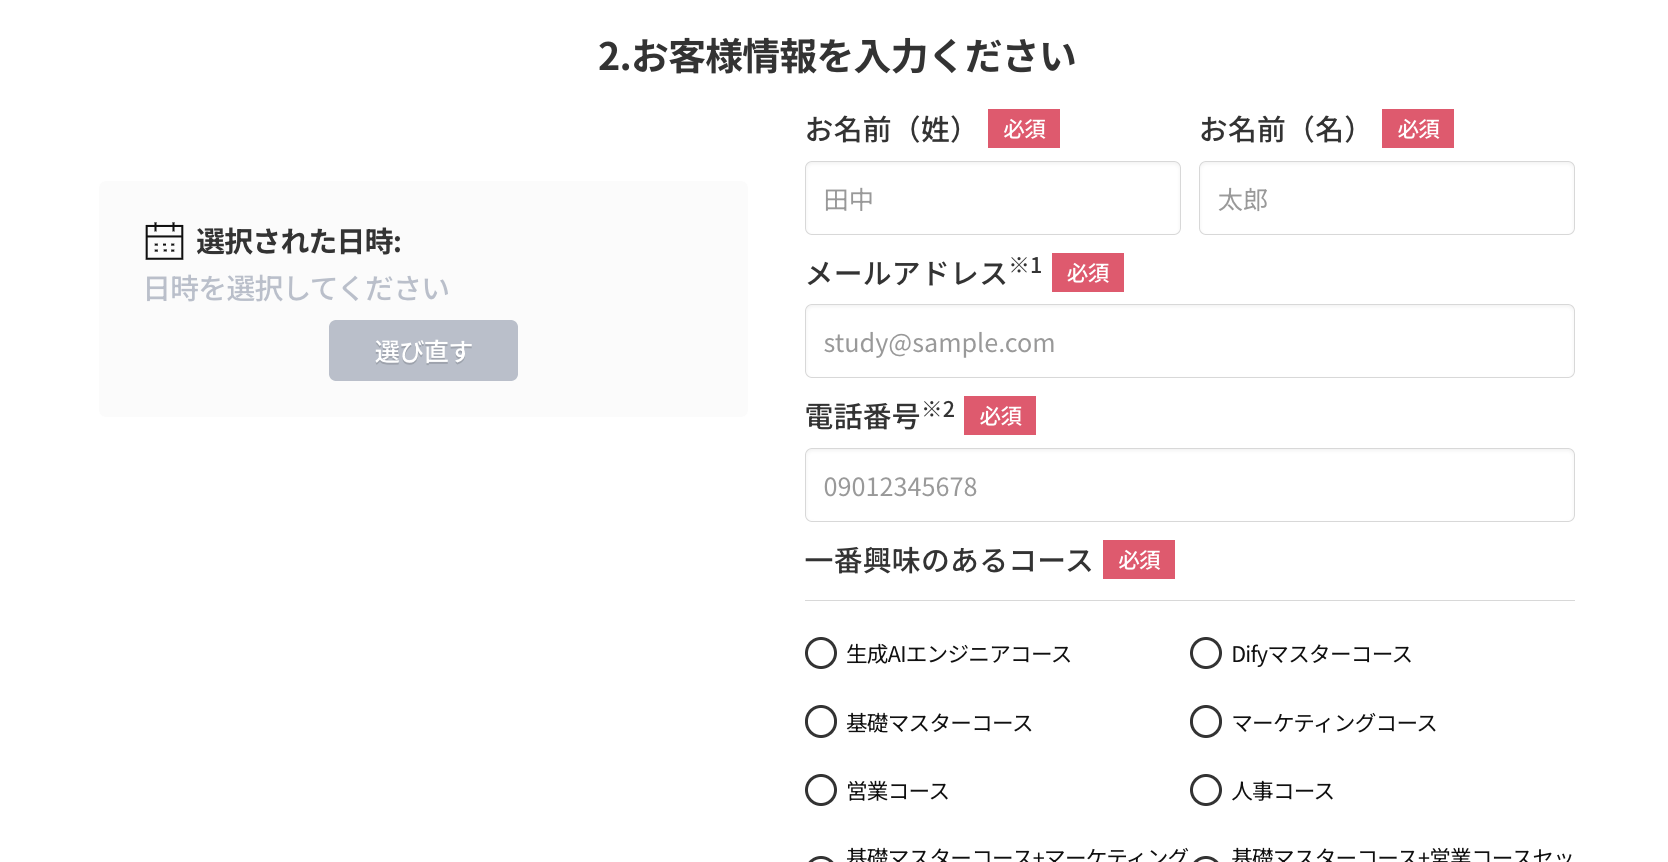Select the 生成AIエンジニアコース radio option
Image resolution: width=1668 pixels, height=862 pixels.
[x=820, y=653]
